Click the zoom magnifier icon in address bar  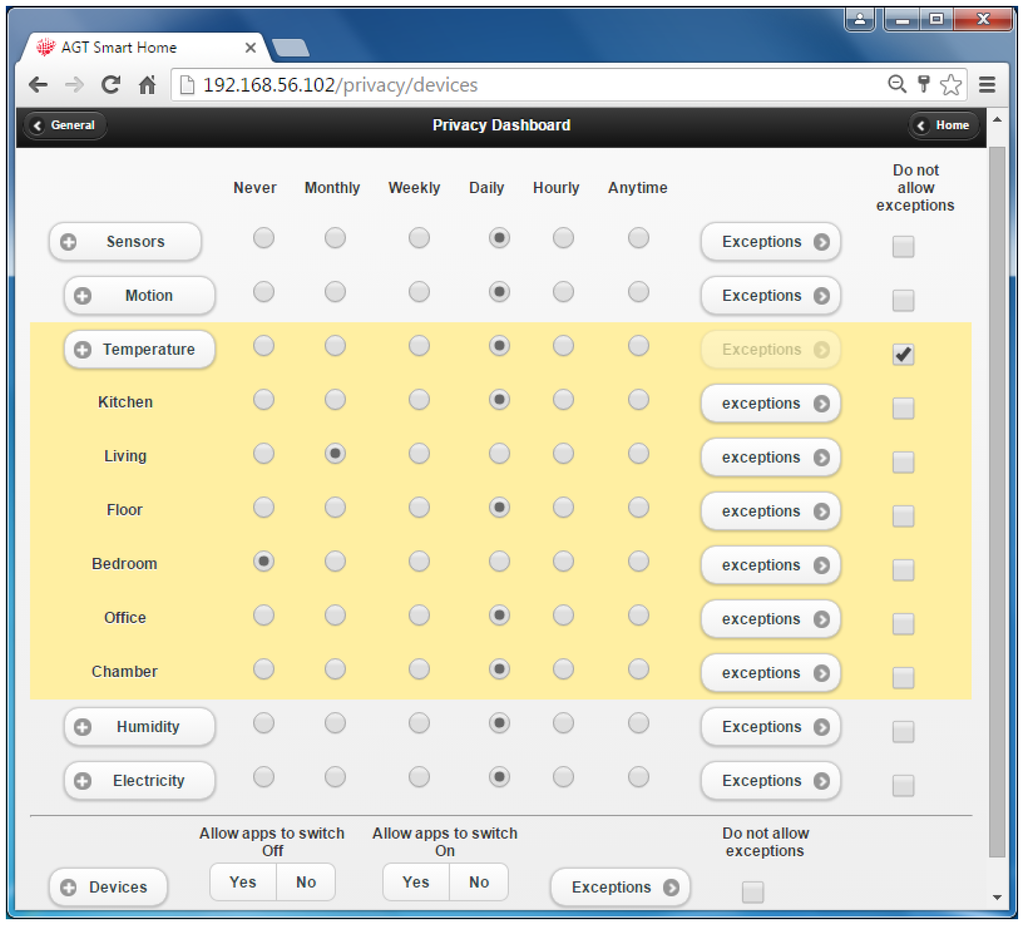coord(897,84)
